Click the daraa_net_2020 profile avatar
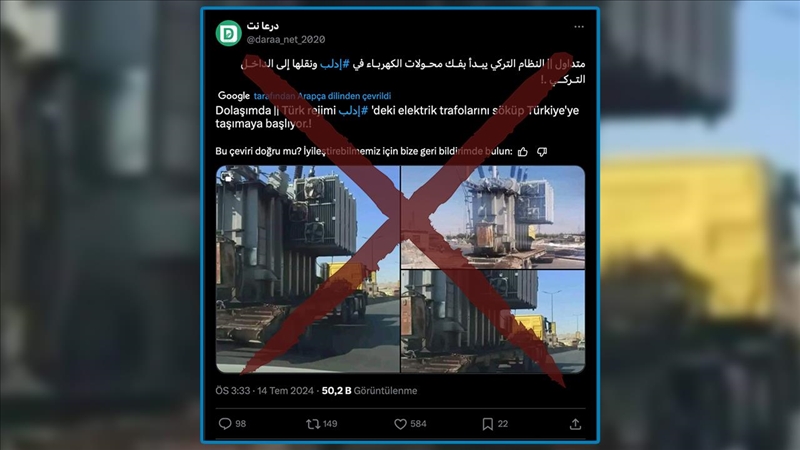 tap(228, 33)
